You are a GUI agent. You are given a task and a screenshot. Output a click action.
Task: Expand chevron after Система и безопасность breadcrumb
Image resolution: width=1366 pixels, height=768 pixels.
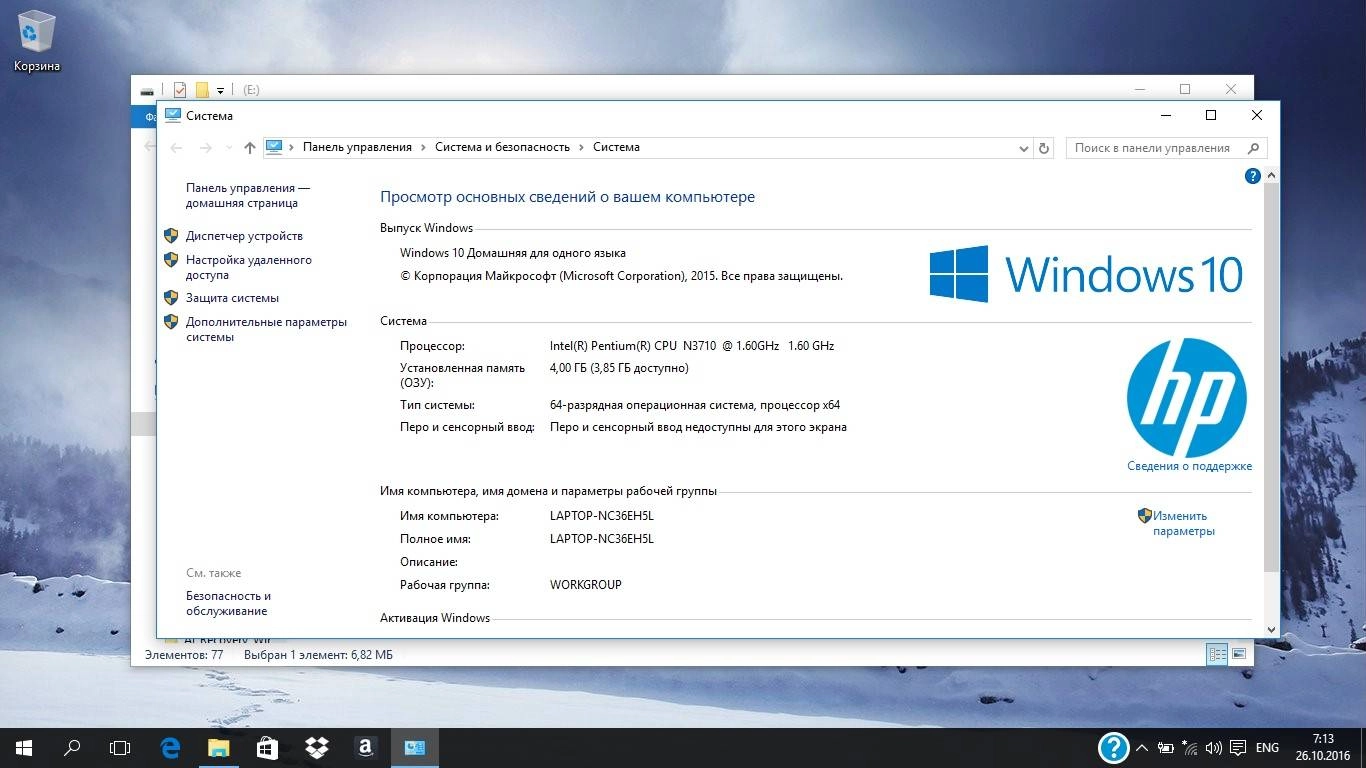[x=582, y=147]
